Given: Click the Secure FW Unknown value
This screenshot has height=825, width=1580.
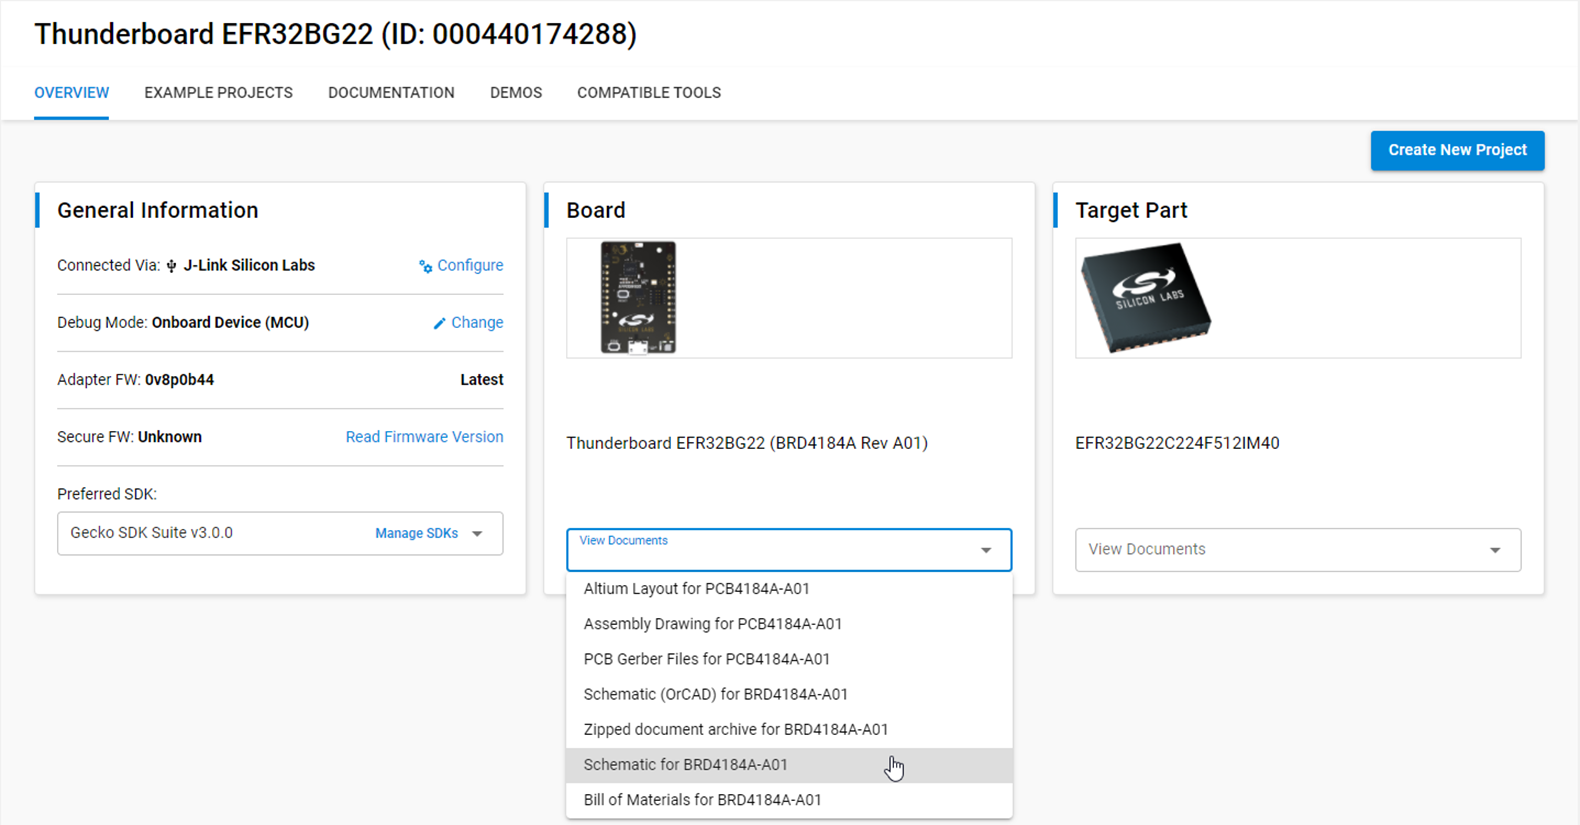Looking at the screenshot, I should (170, 437).
